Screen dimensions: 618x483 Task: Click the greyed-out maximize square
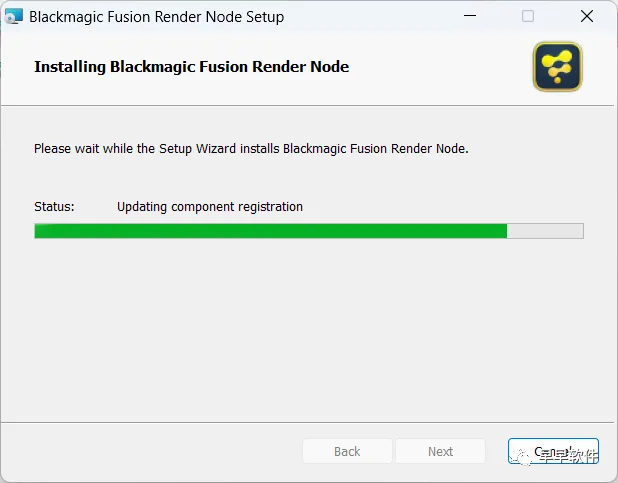pyautogui.click(x=528, y=16)
